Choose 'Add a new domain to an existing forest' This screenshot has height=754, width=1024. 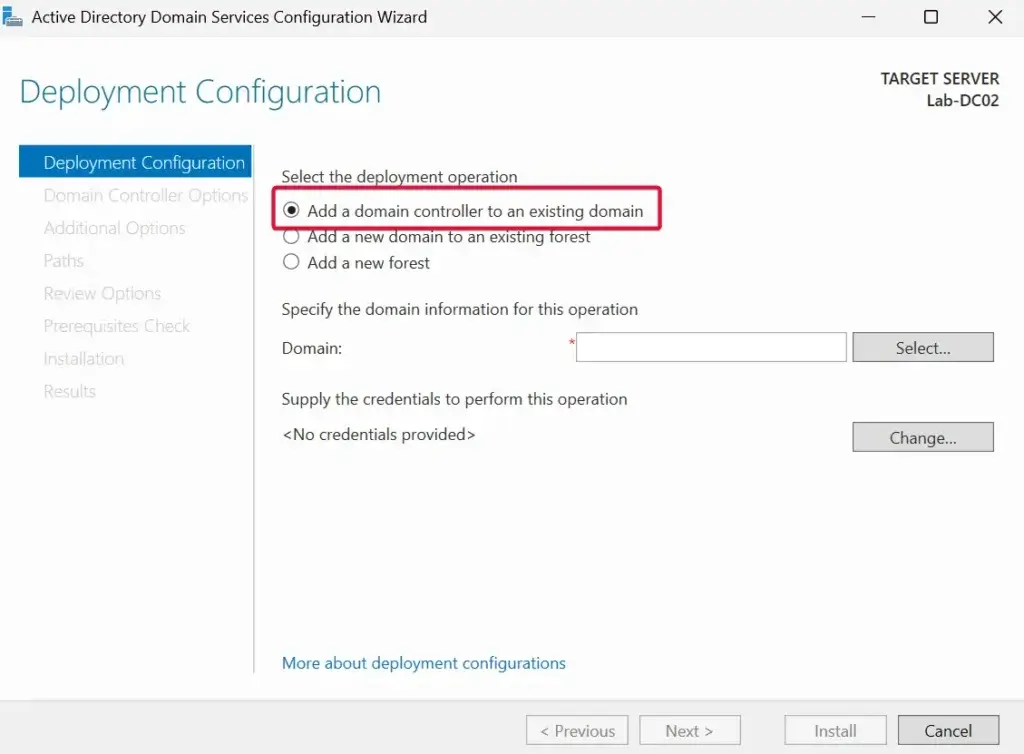[292, 237]
